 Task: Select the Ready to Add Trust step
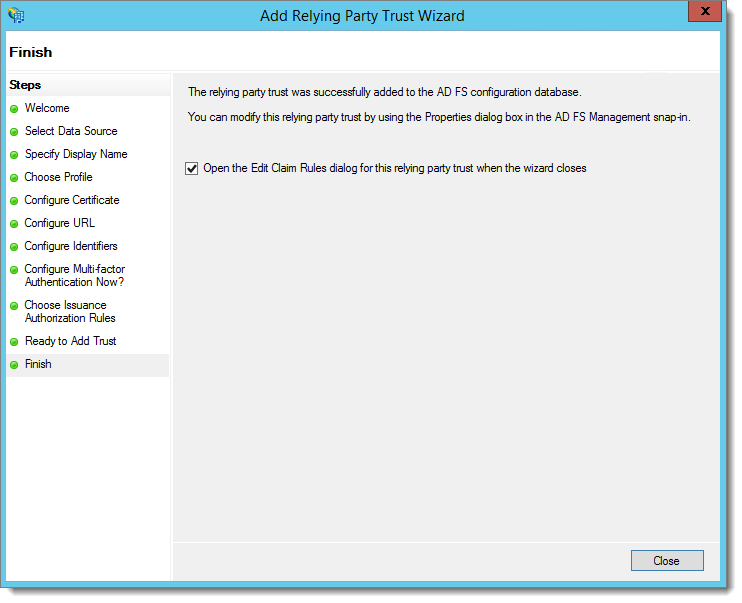[70, 341]
